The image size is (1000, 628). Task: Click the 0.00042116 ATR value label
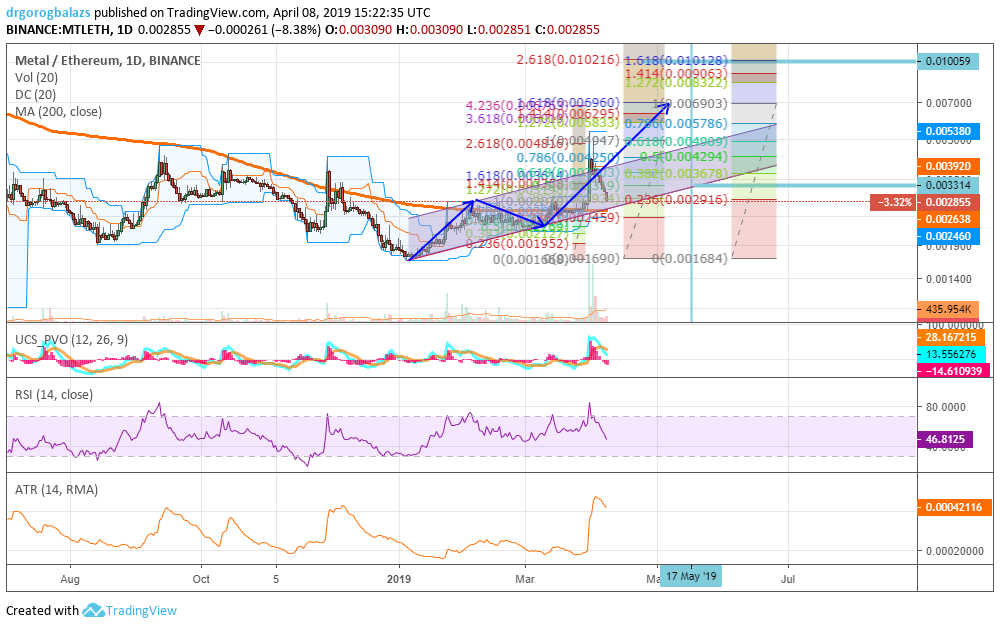(x=954, y=507)
